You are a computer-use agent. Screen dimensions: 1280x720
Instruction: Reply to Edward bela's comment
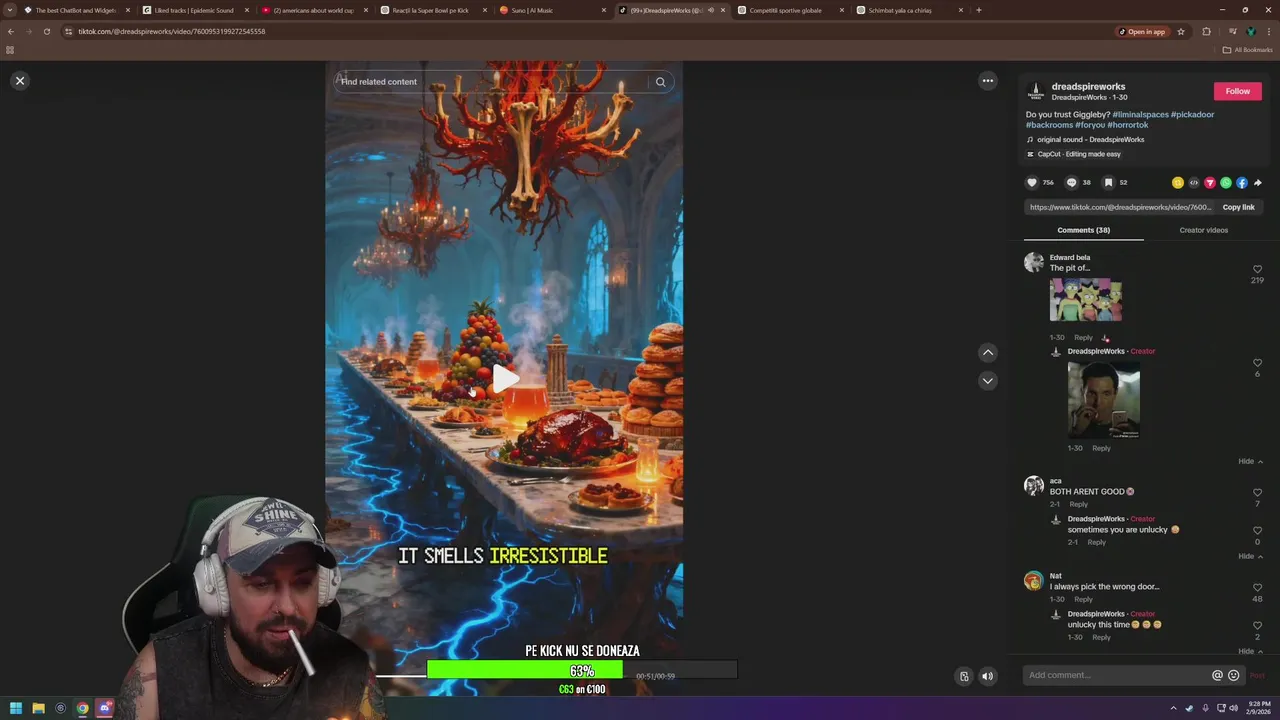pos(1083,337)
